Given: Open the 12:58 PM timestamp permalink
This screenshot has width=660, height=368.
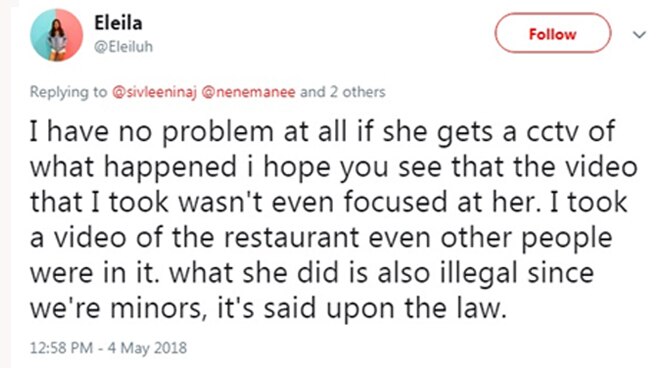Looking at the screenshot, I should tap(61, 348).
